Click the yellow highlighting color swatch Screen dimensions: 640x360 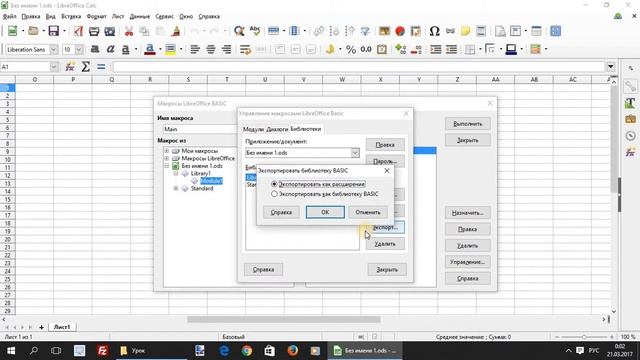(170, 49)
